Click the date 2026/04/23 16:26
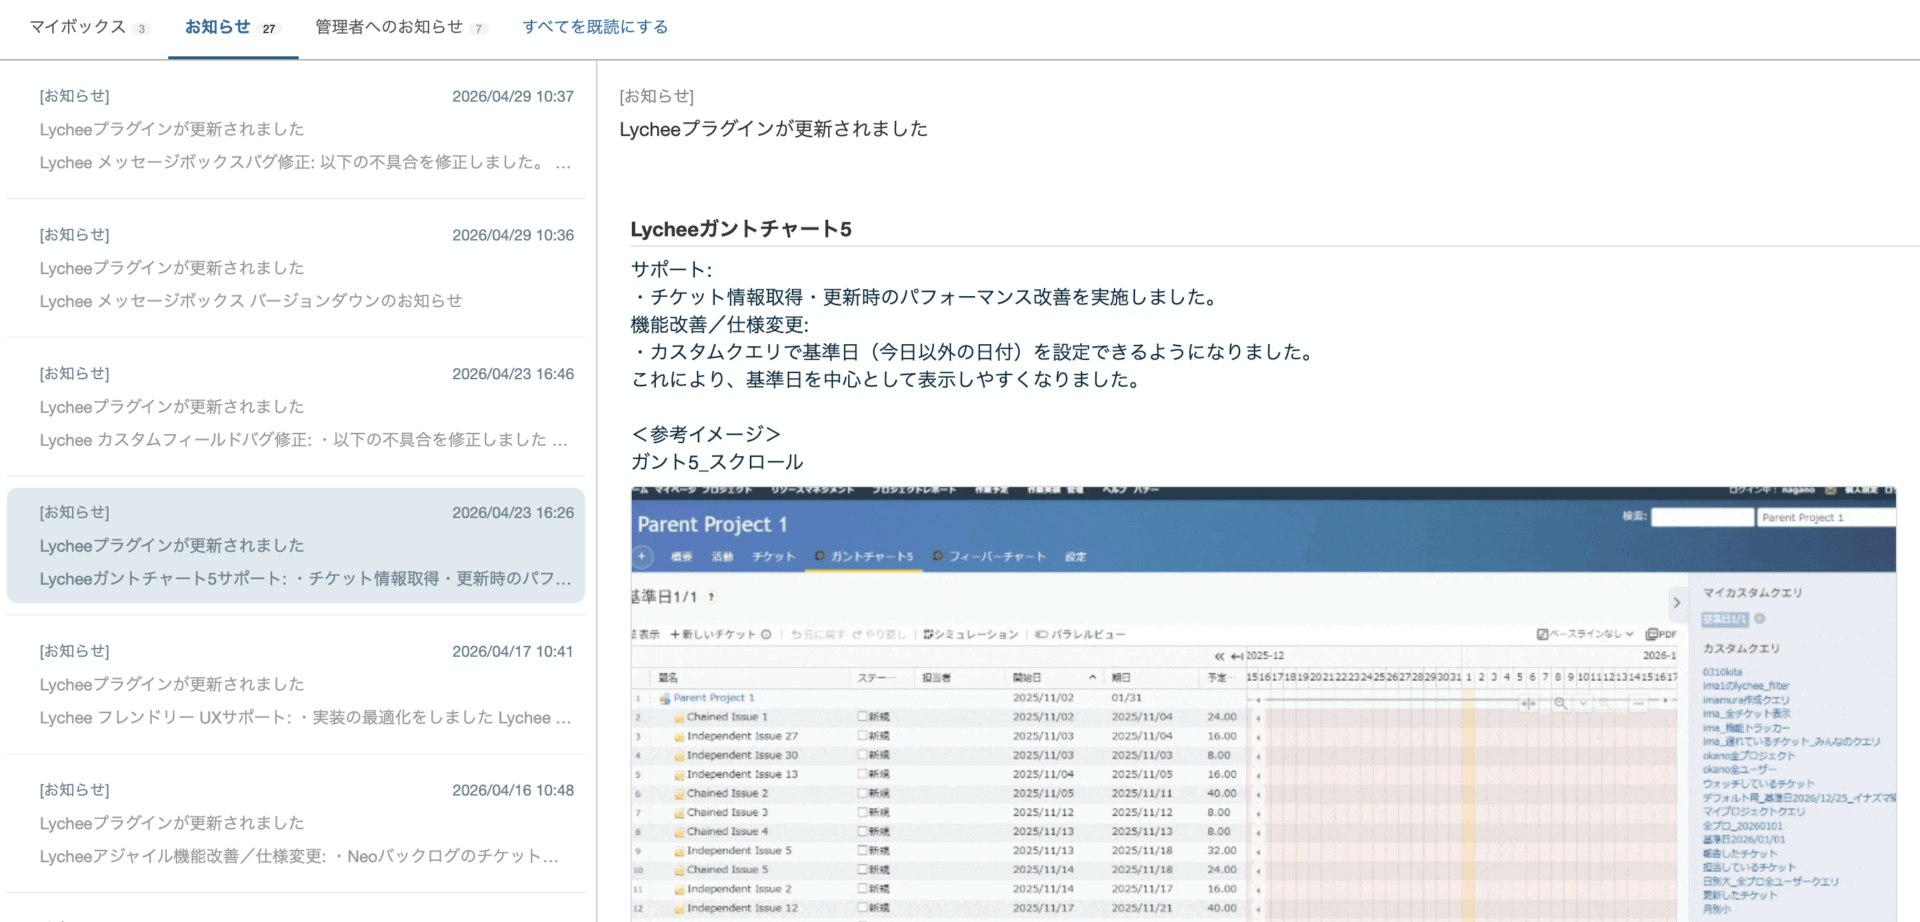The height and width of the screenshot is (922, 1920). point(513,513)
